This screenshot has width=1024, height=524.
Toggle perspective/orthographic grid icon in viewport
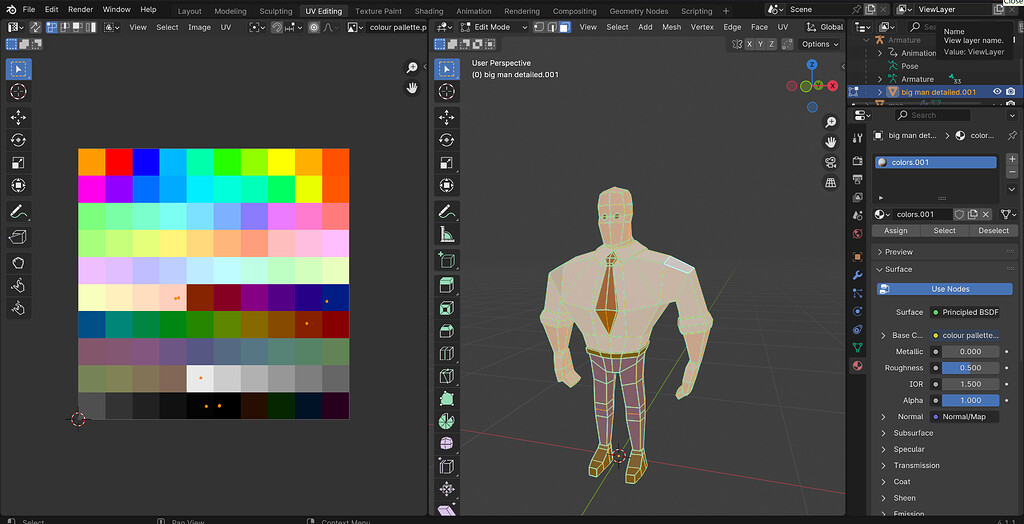pos(831,183)
